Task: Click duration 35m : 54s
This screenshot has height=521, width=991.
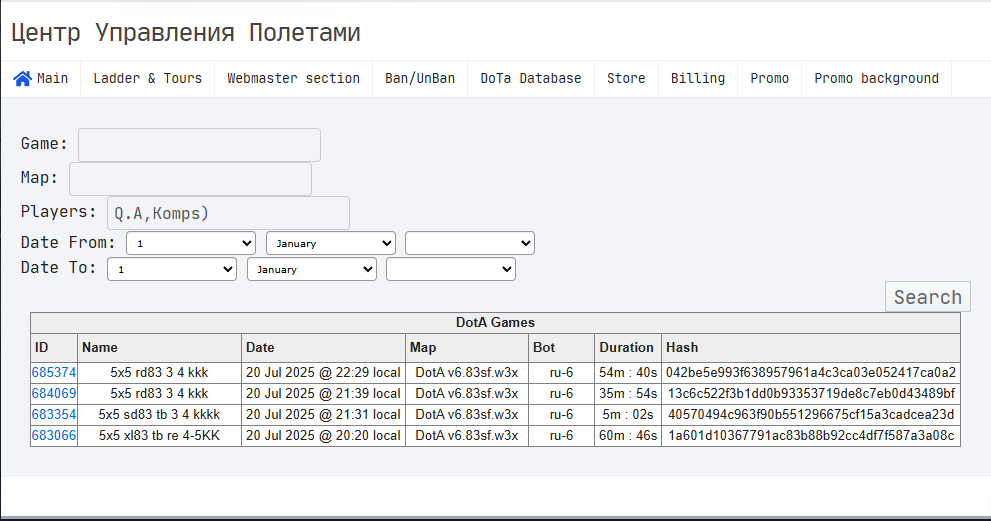Action: coord(628,393)
